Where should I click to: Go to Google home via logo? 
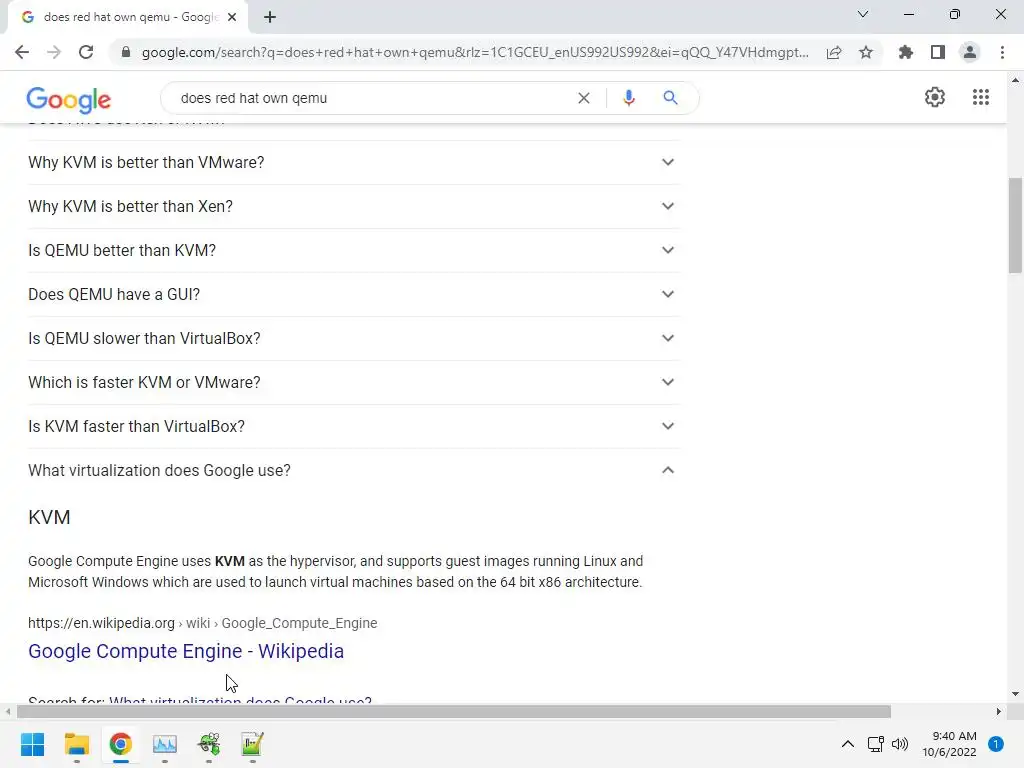69,99
